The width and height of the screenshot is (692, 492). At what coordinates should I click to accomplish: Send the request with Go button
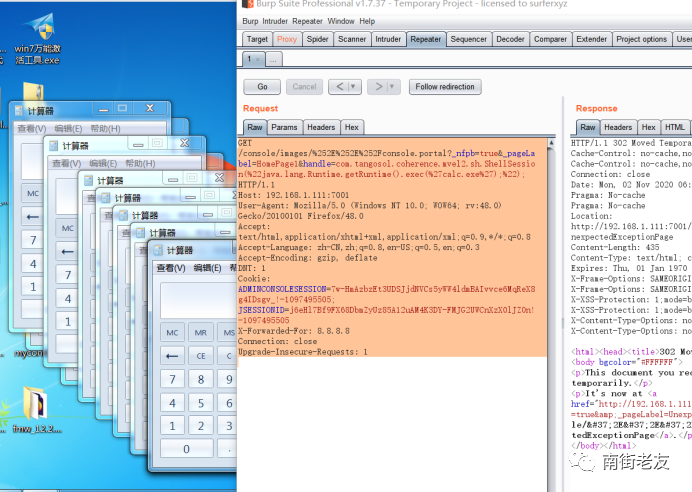click(x=262, y=87)
